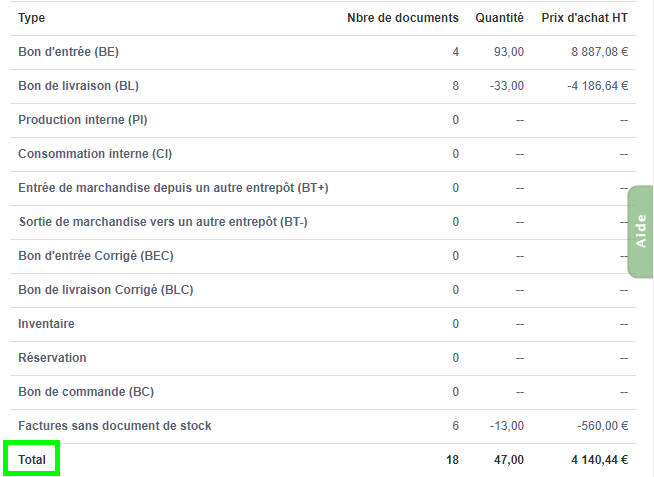The image size is (654, 477).
Task: Click document count 6 for Factures
Action: click(x=455, y=426)
